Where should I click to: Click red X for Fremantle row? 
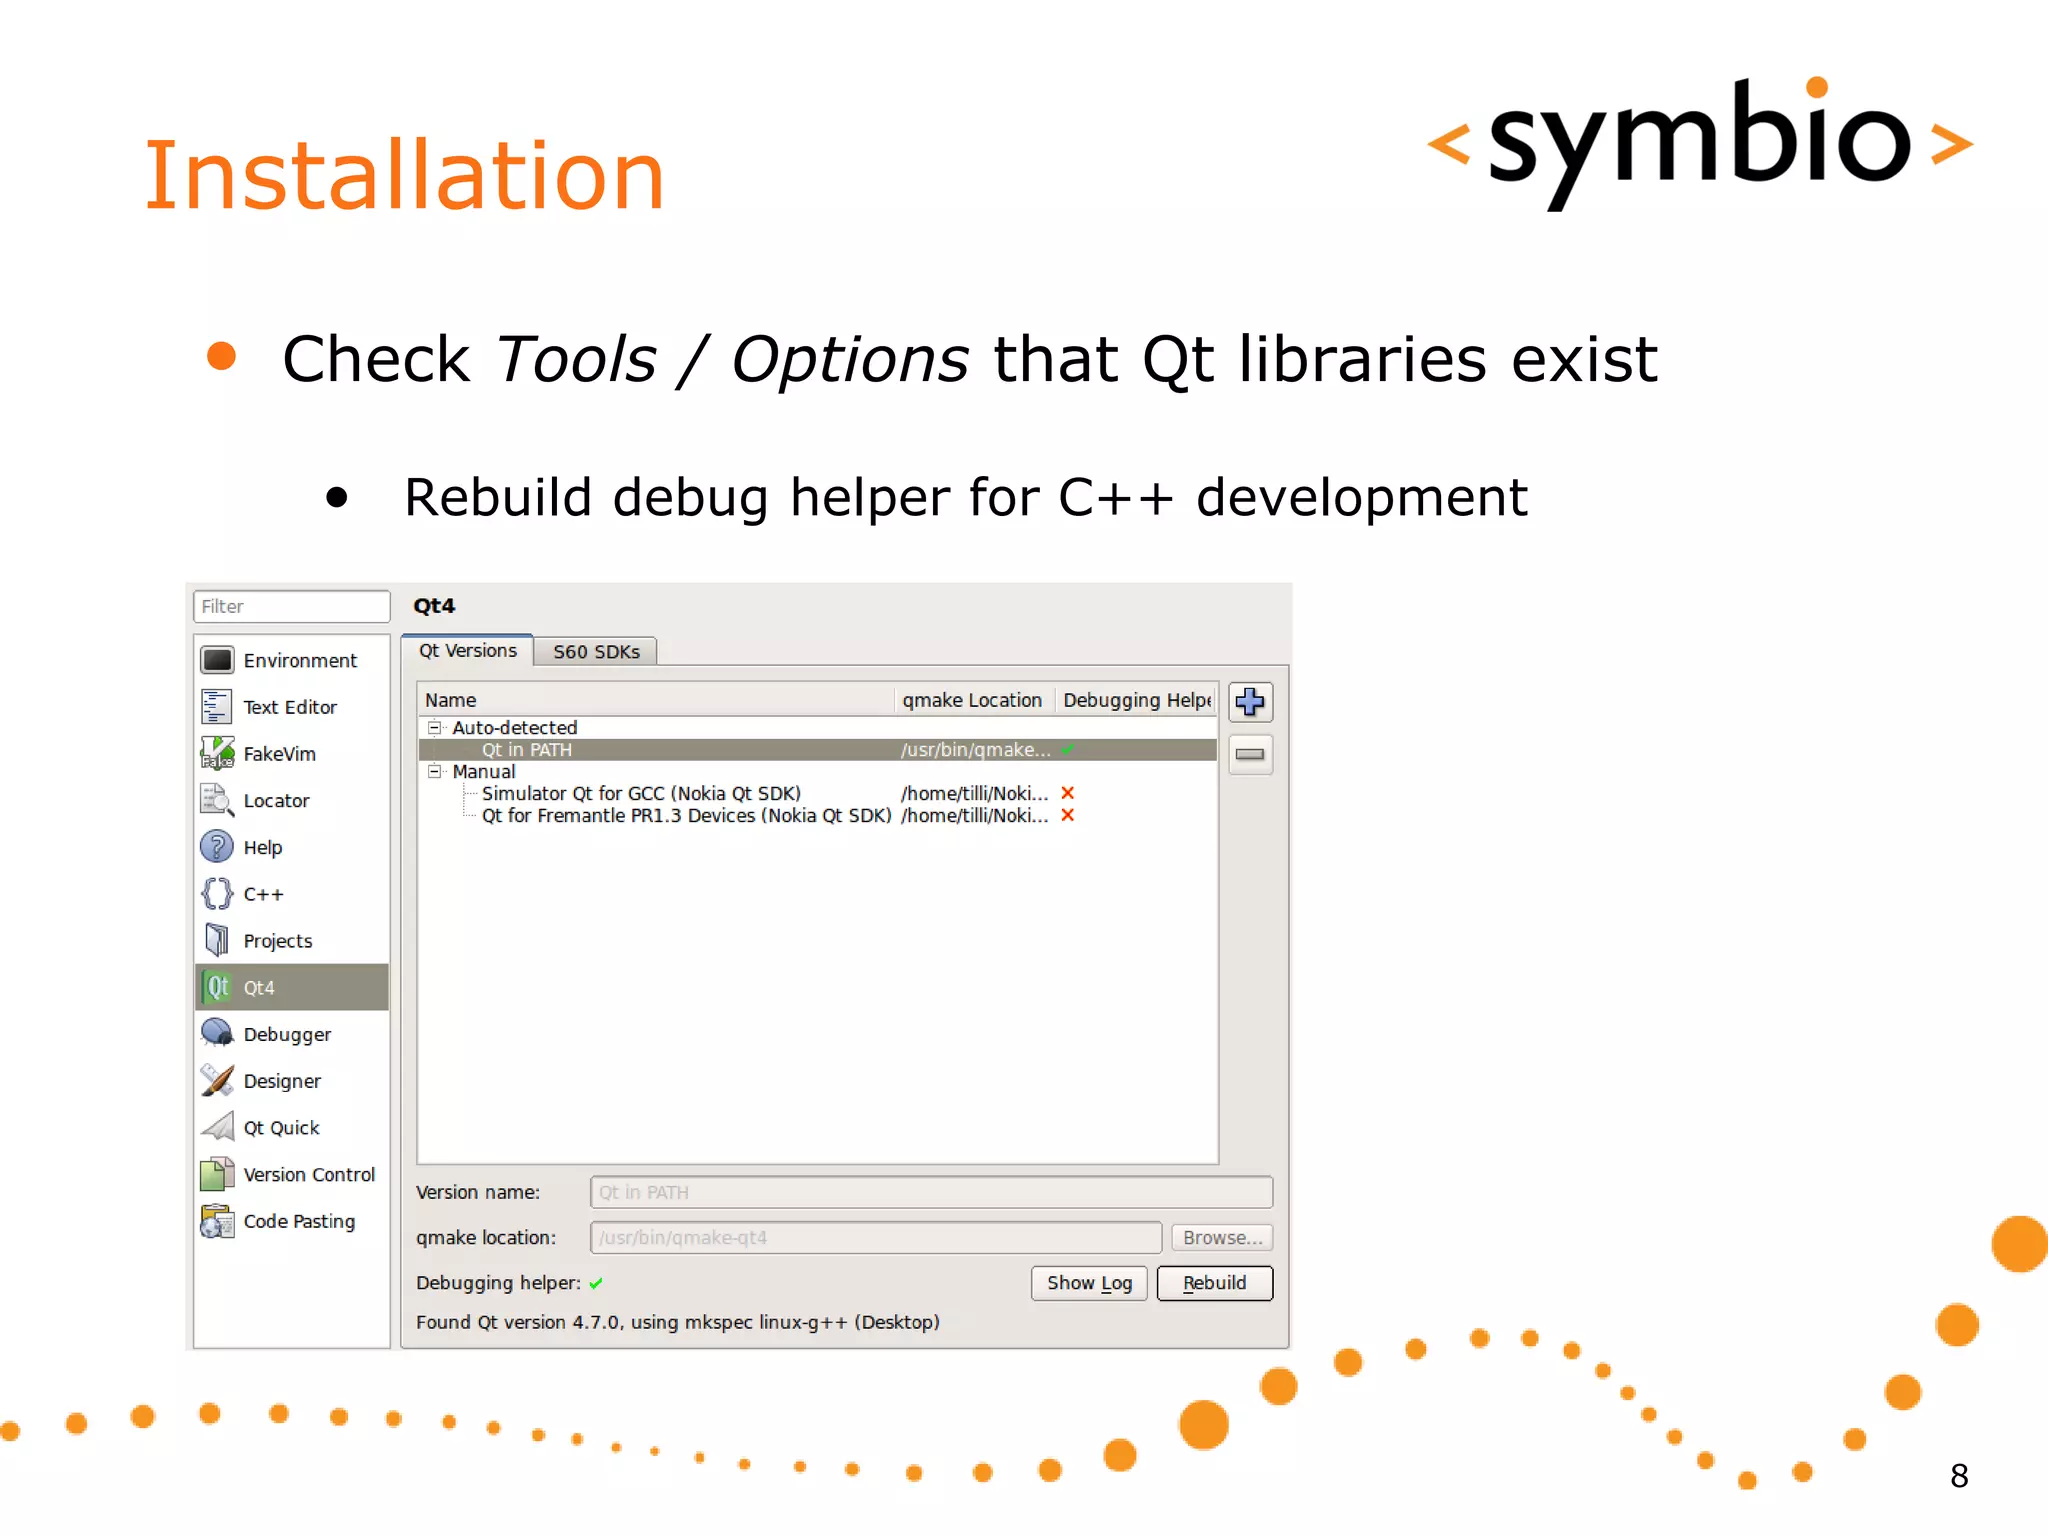click(x=1068, y=816)
